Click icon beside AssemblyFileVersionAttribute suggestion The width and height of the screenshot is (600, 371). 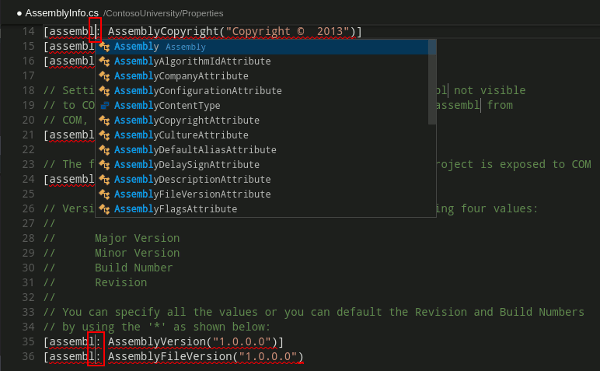click(104, 194)
